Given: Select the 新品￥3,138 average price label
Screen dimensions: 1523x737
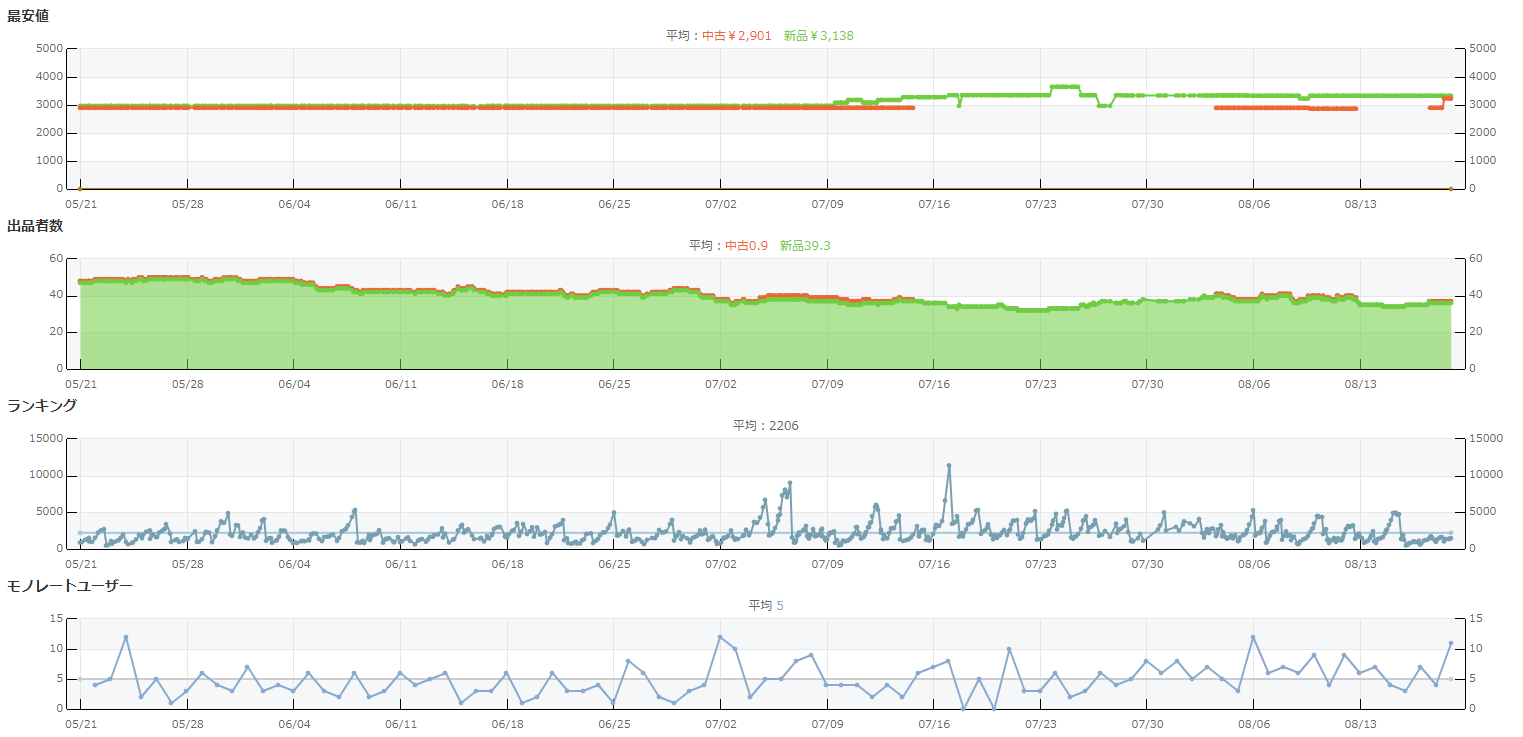Looking at the screenshot, I should pos(819,36).
